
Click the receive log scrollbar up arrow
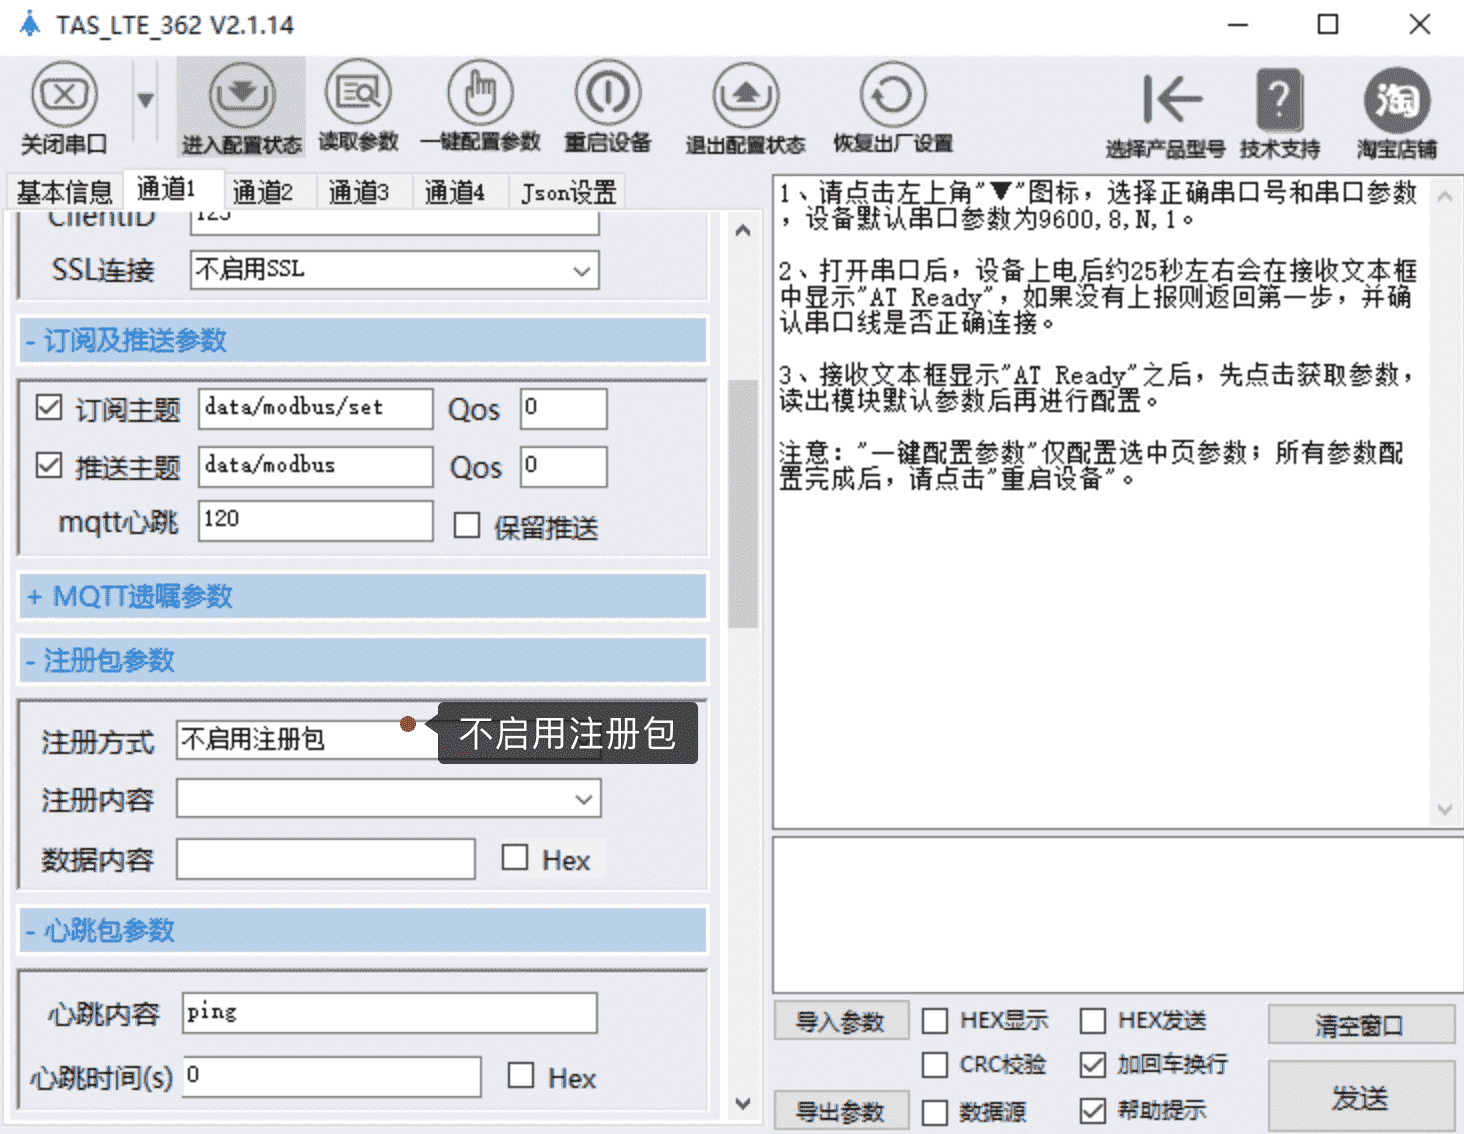[1445, 197]
